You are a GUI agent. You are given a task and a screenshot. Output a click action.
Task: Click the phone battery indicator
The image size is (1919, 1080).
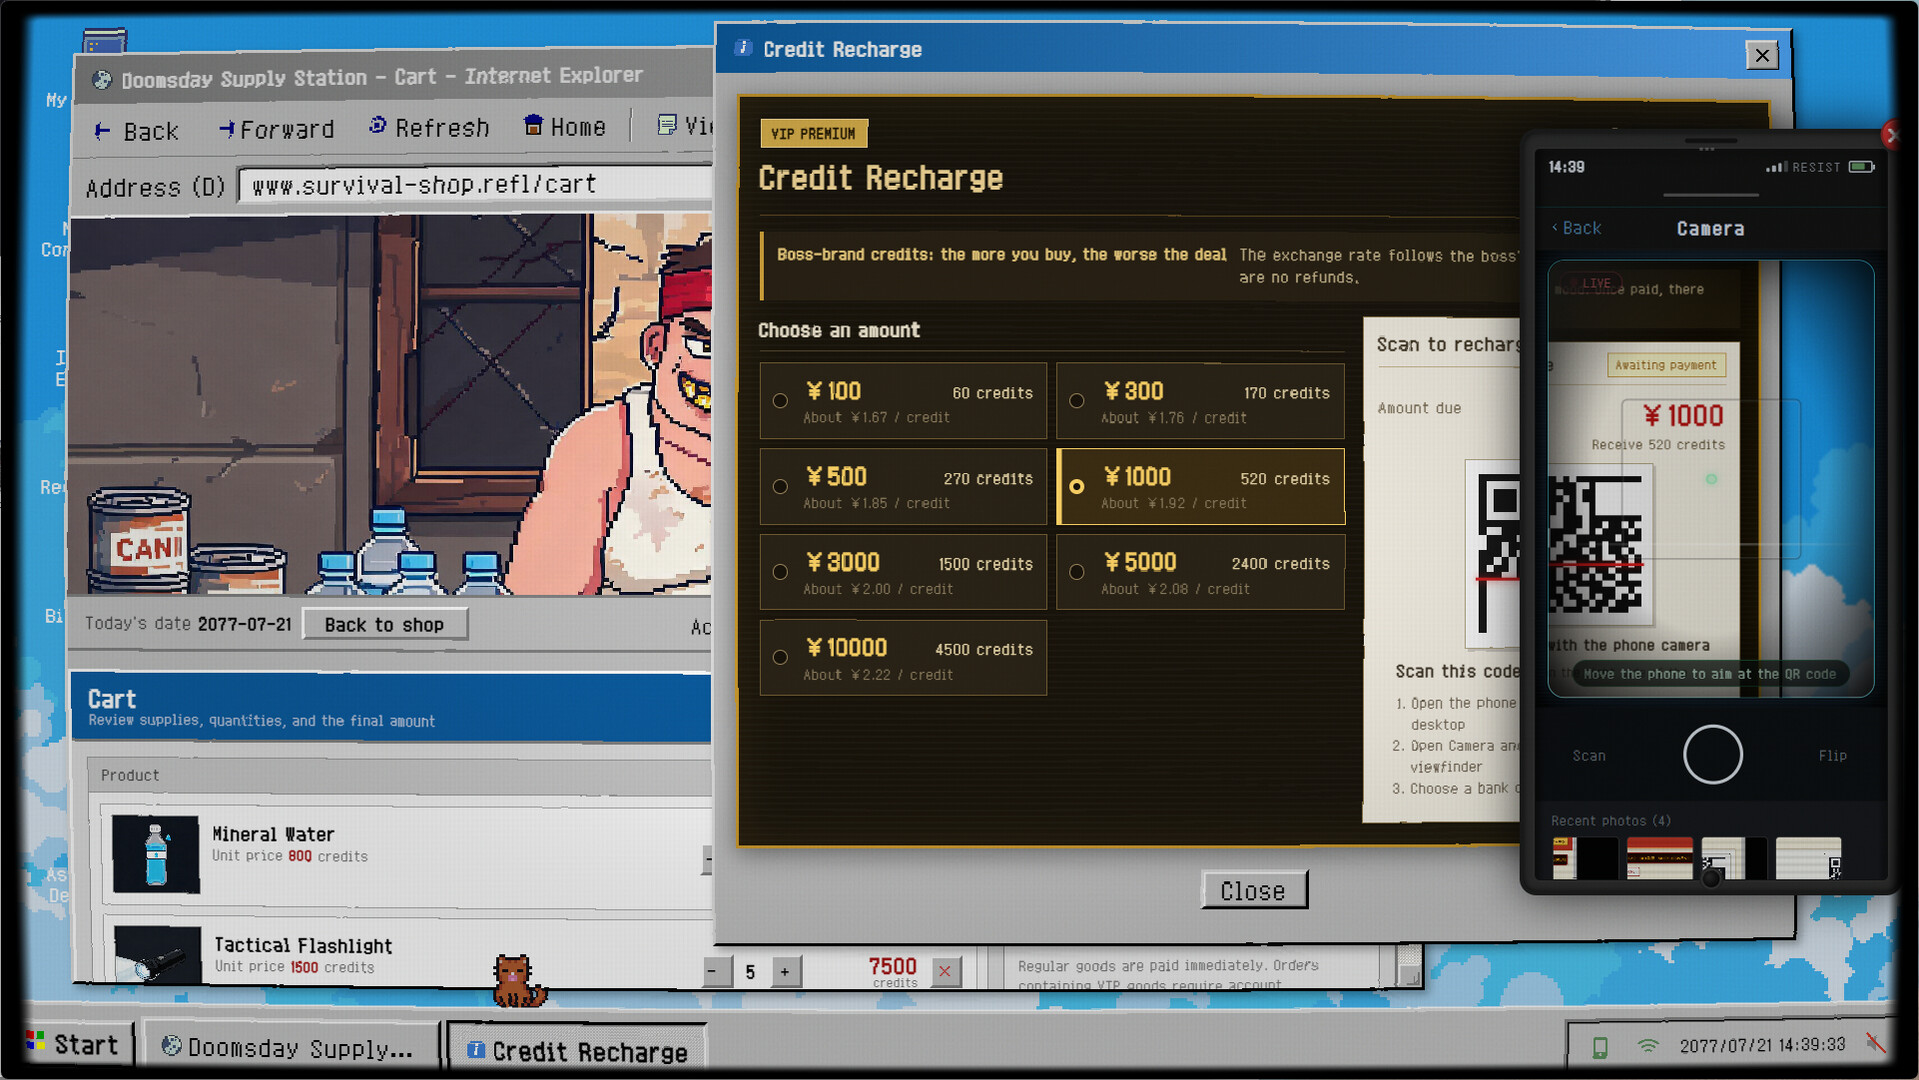(1861, 167)
